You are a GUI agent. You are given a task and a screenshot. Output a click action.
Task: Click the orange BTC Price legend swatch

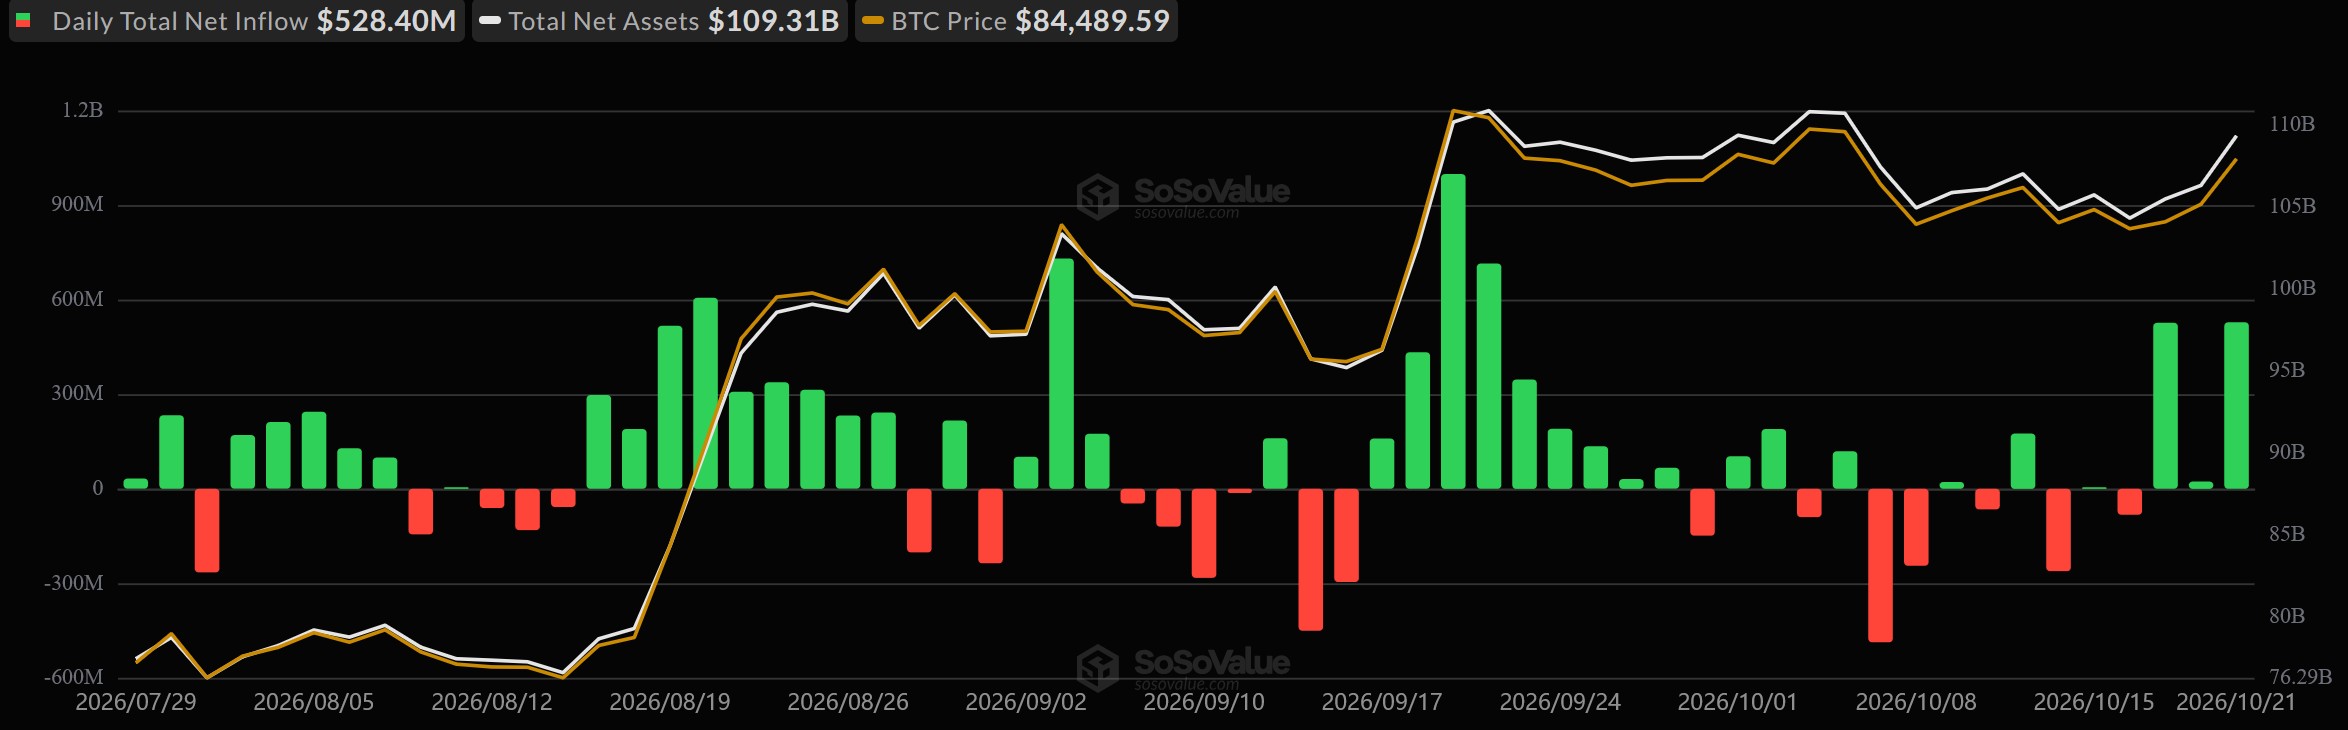coord(873,21)
